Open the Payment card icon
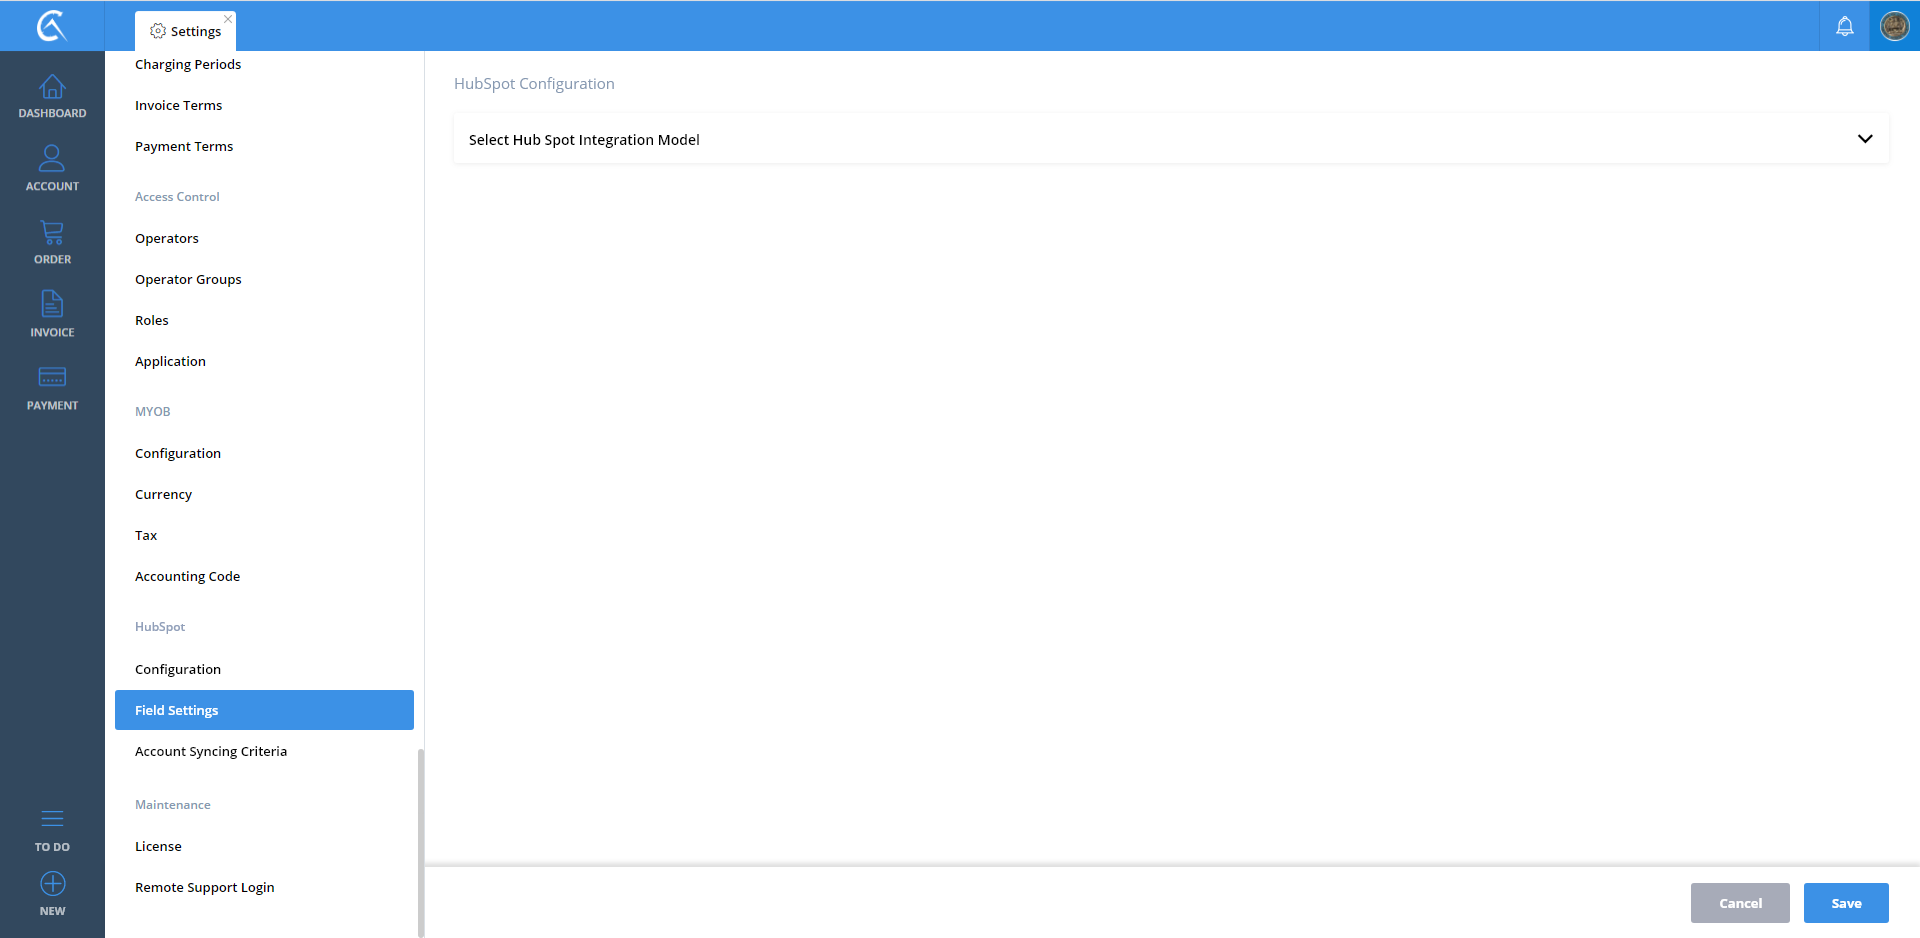Screen dimensions: 1920x938 coord(52,379)
